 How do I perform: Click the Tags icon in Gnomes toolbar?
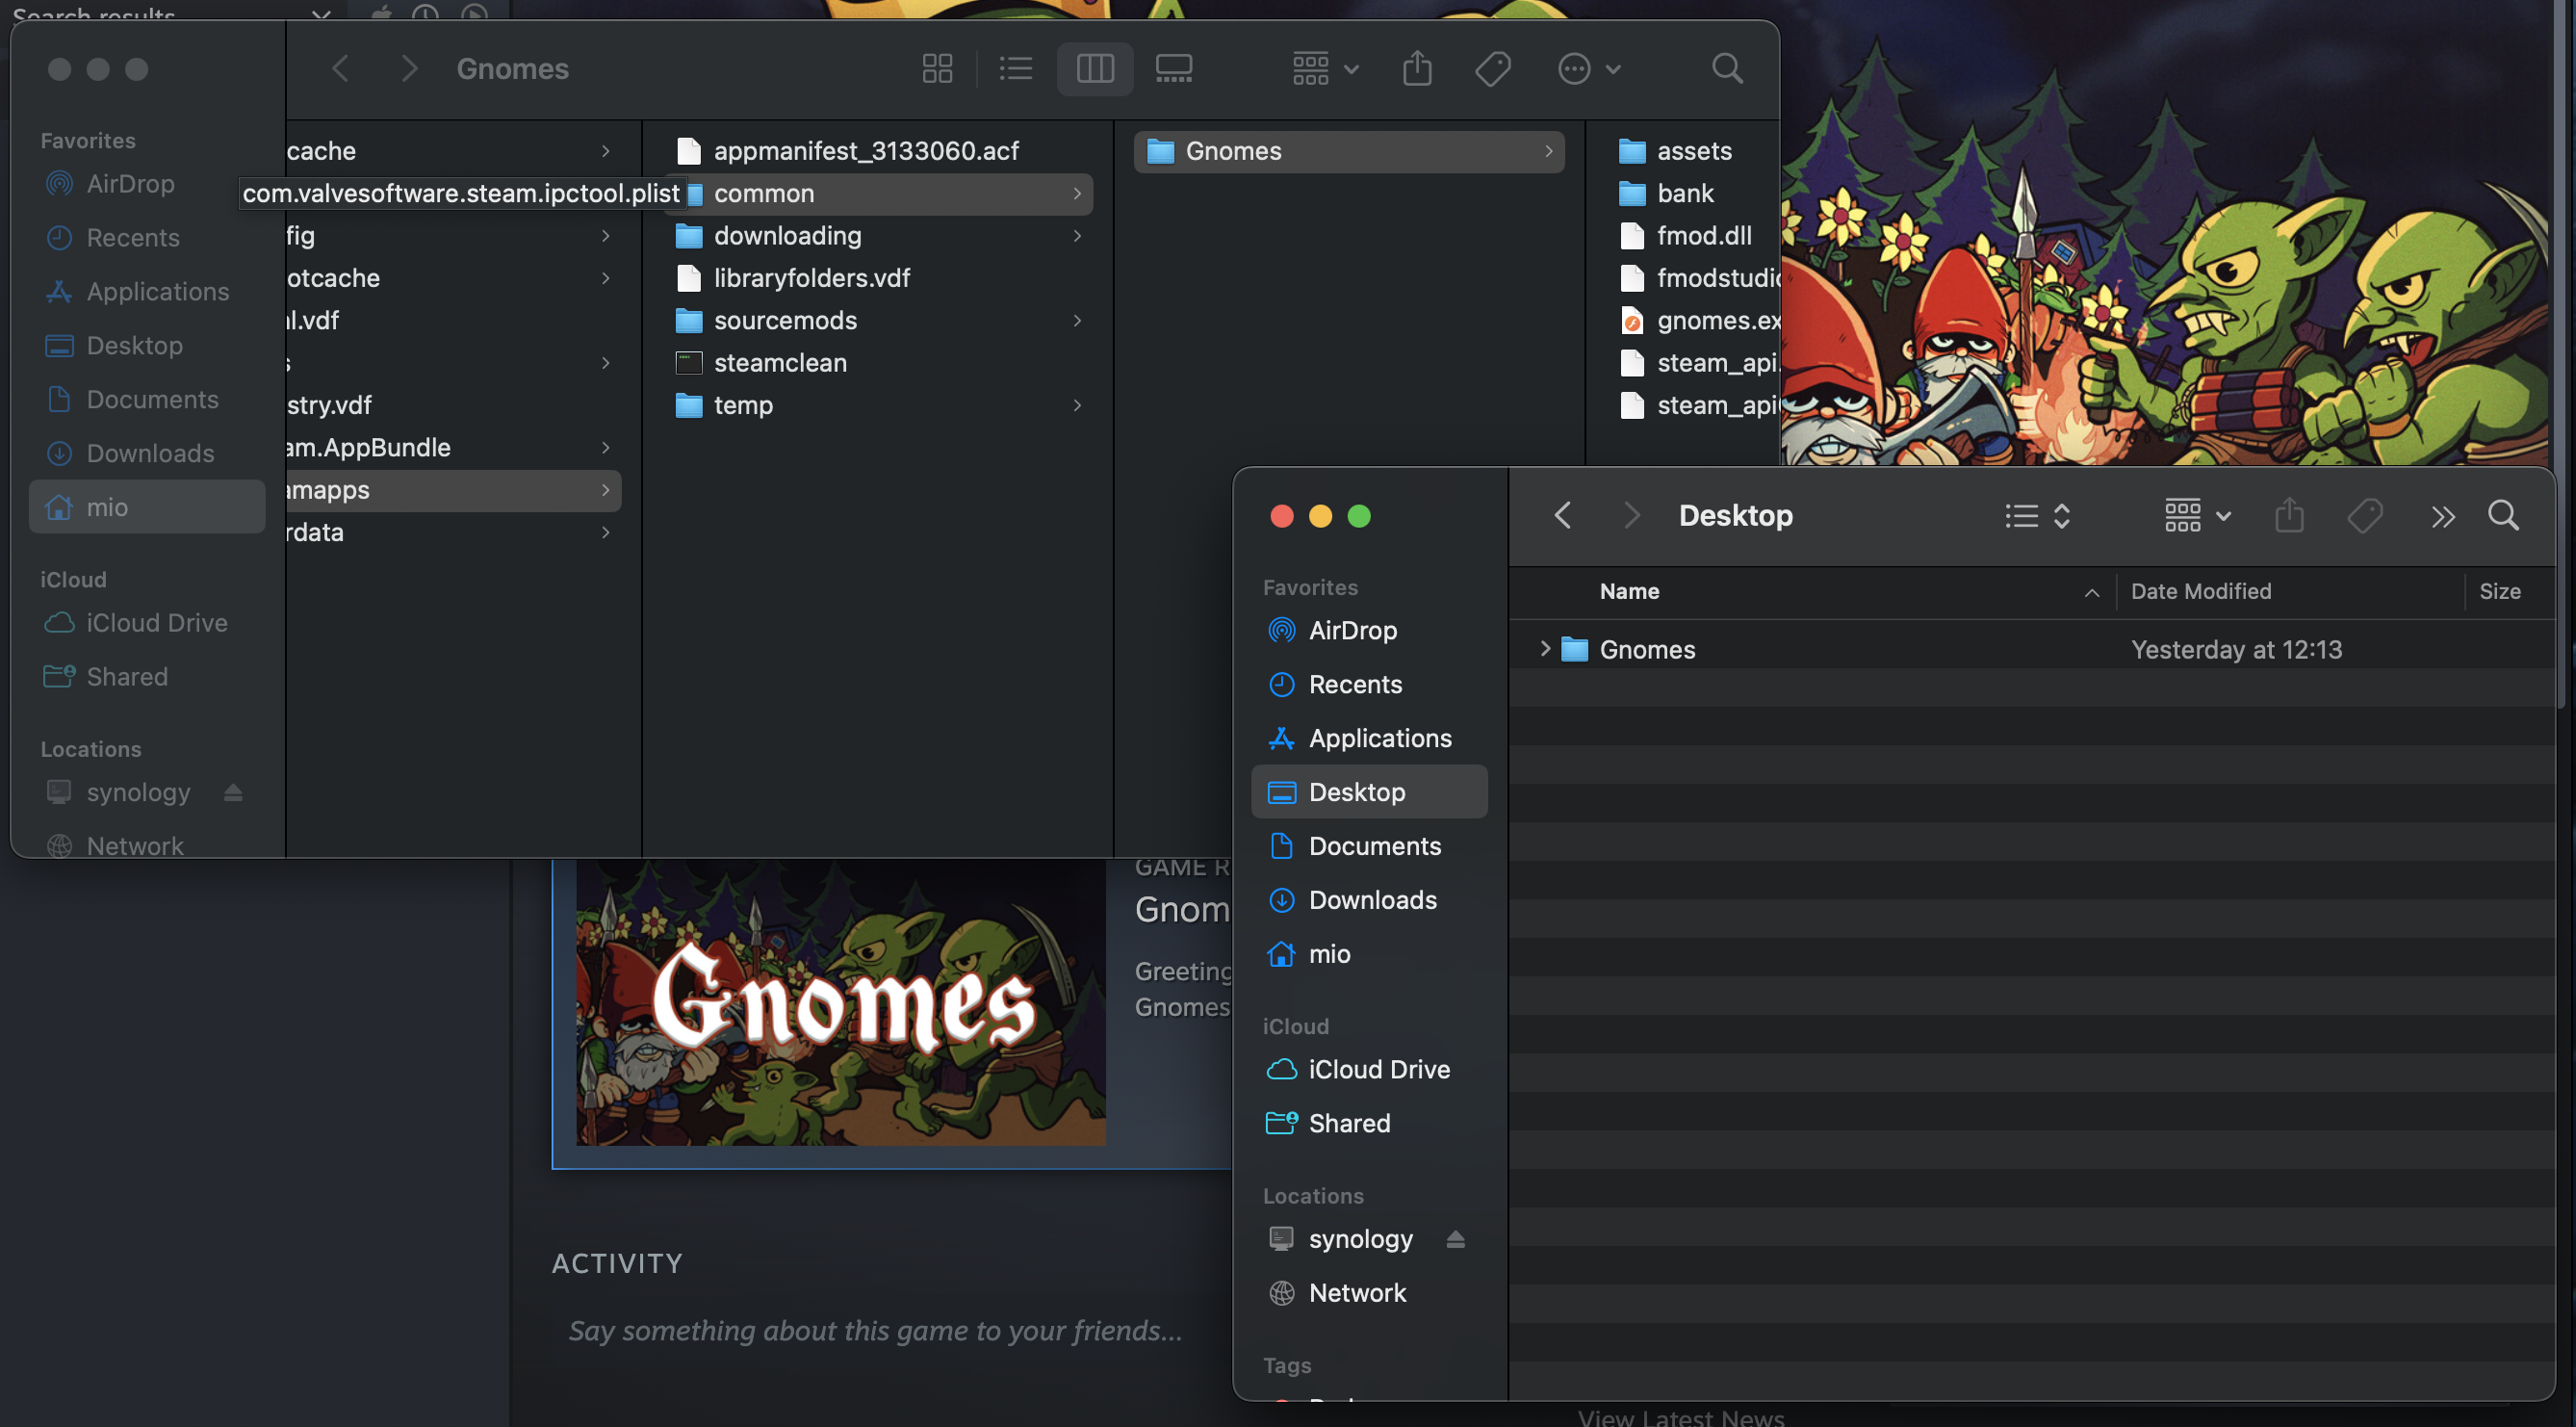[x=1492, y=69]
